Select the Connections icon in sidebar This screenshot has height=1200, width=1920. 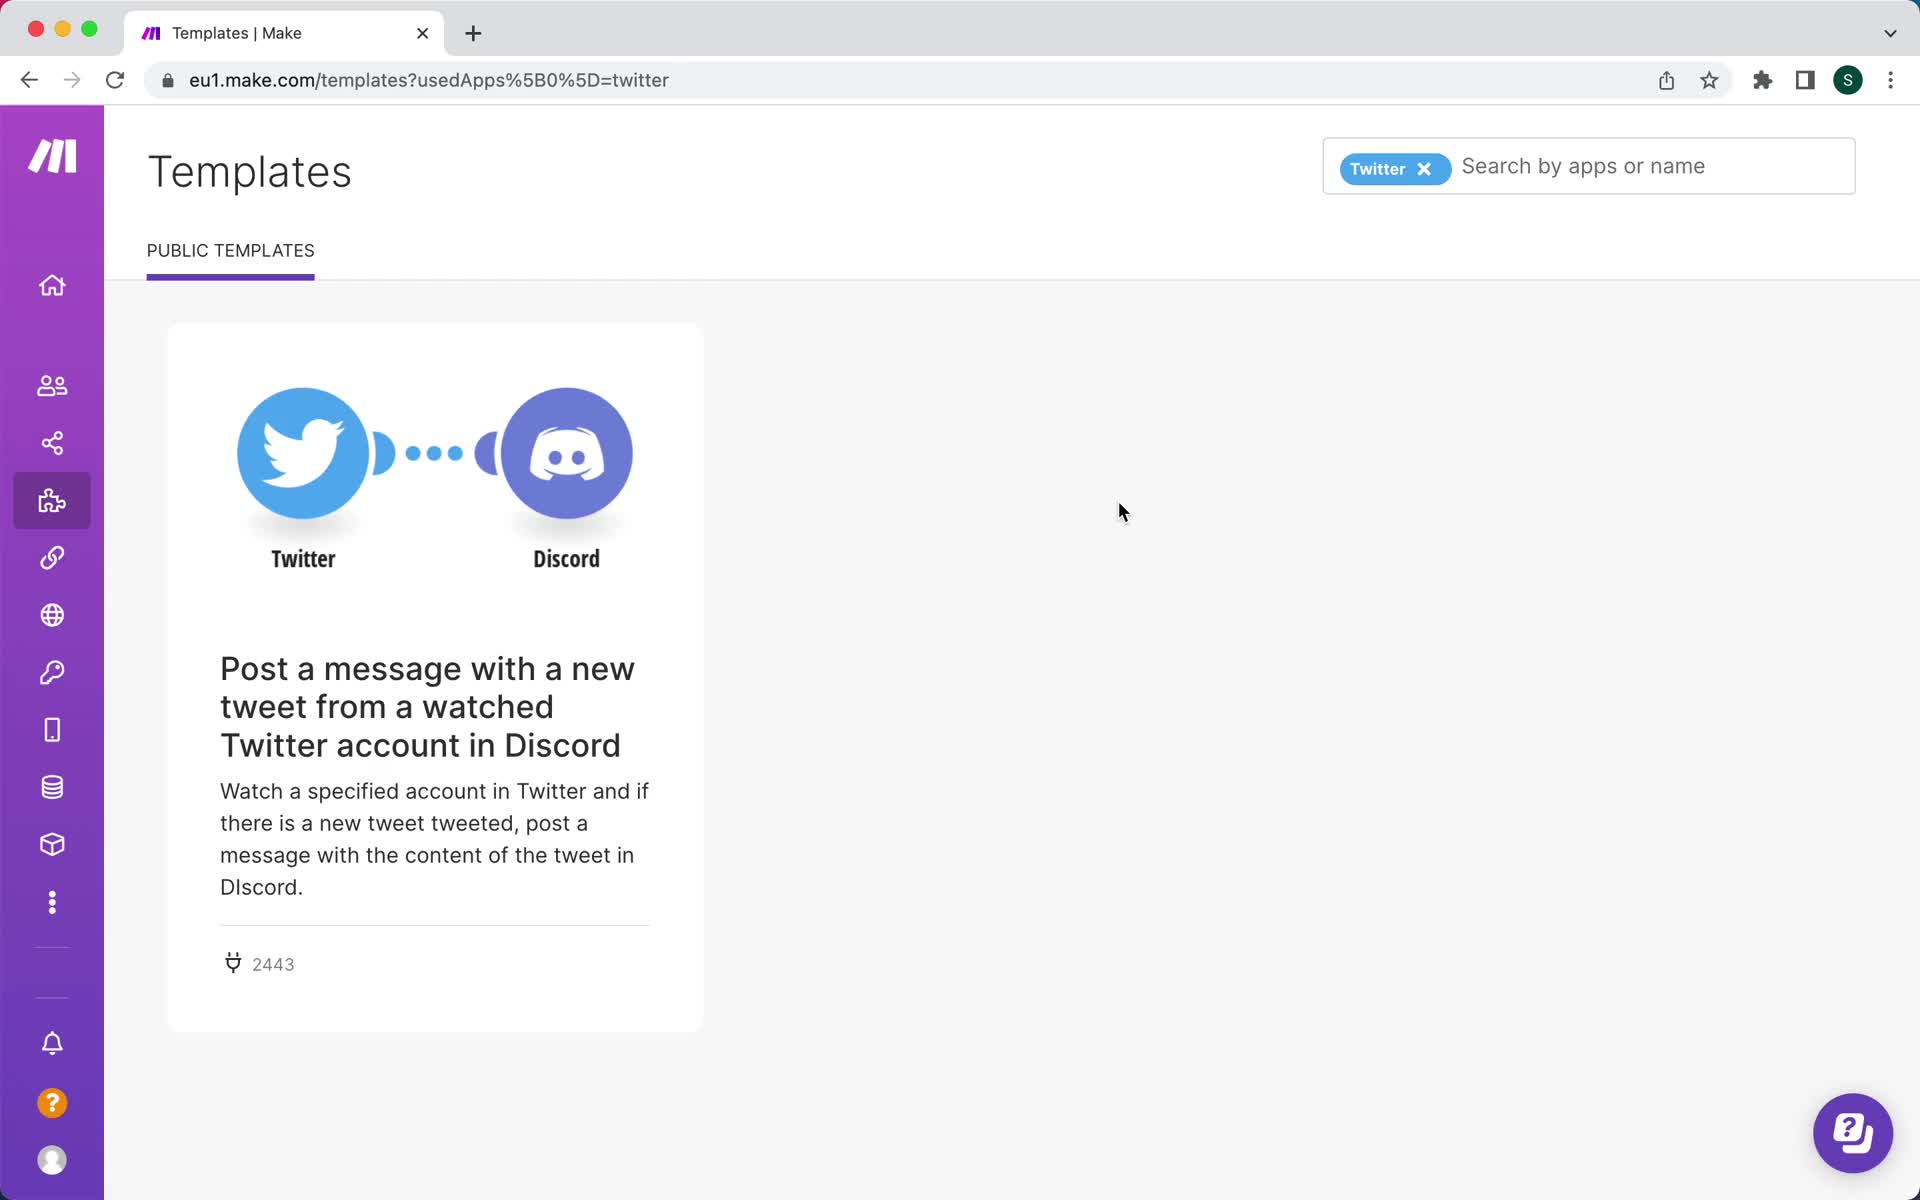click(51, 557)
